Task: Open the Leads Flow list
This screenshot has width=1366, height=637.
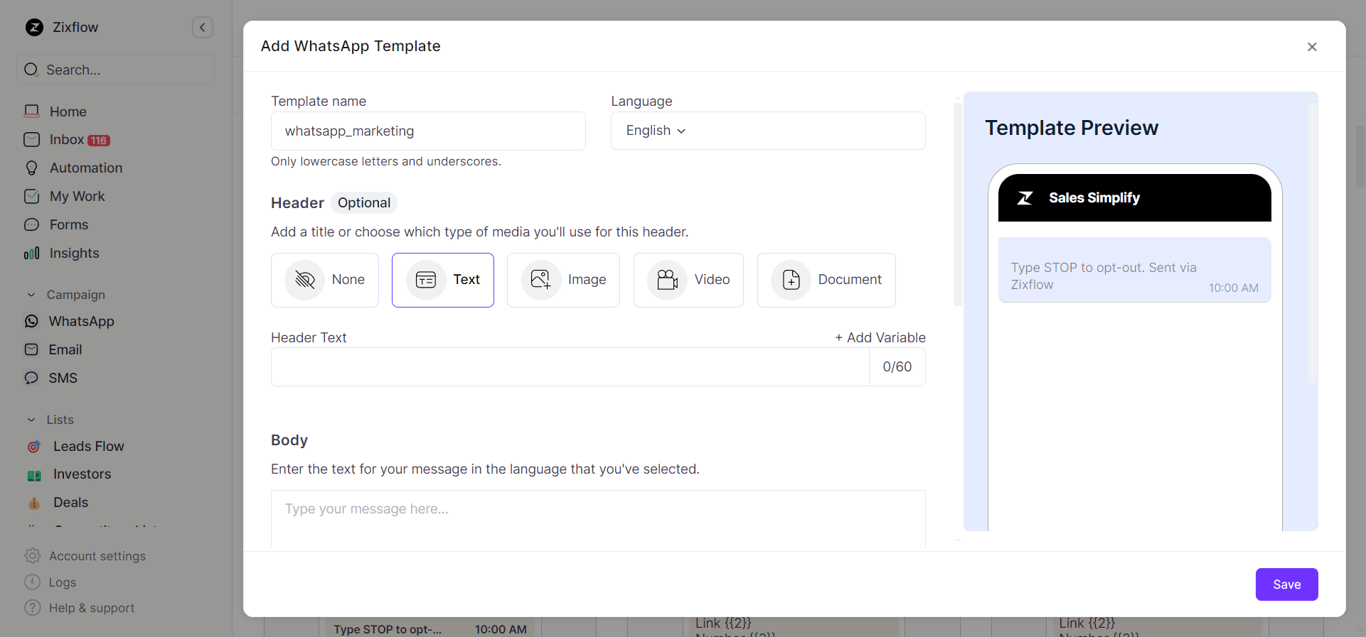Action: pos(86,446)
